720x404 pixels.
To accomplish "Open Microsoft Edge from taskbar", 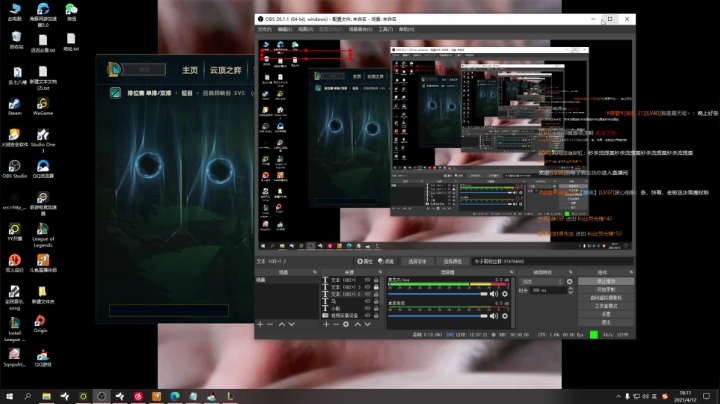I will tap(174, 396).
